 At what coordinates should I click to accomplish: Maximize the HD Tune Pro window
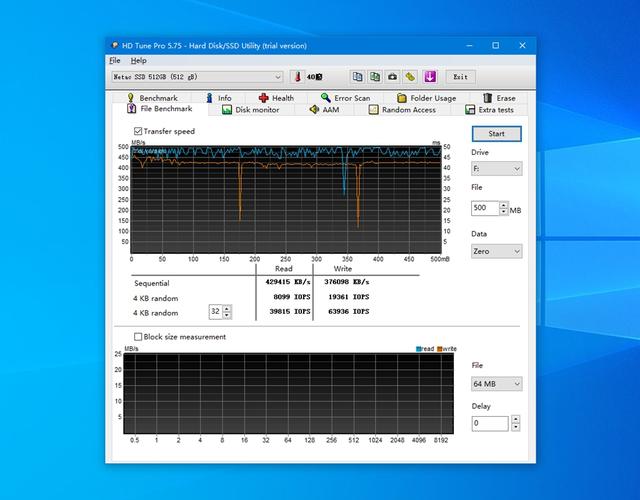click(x=496, y=45)
